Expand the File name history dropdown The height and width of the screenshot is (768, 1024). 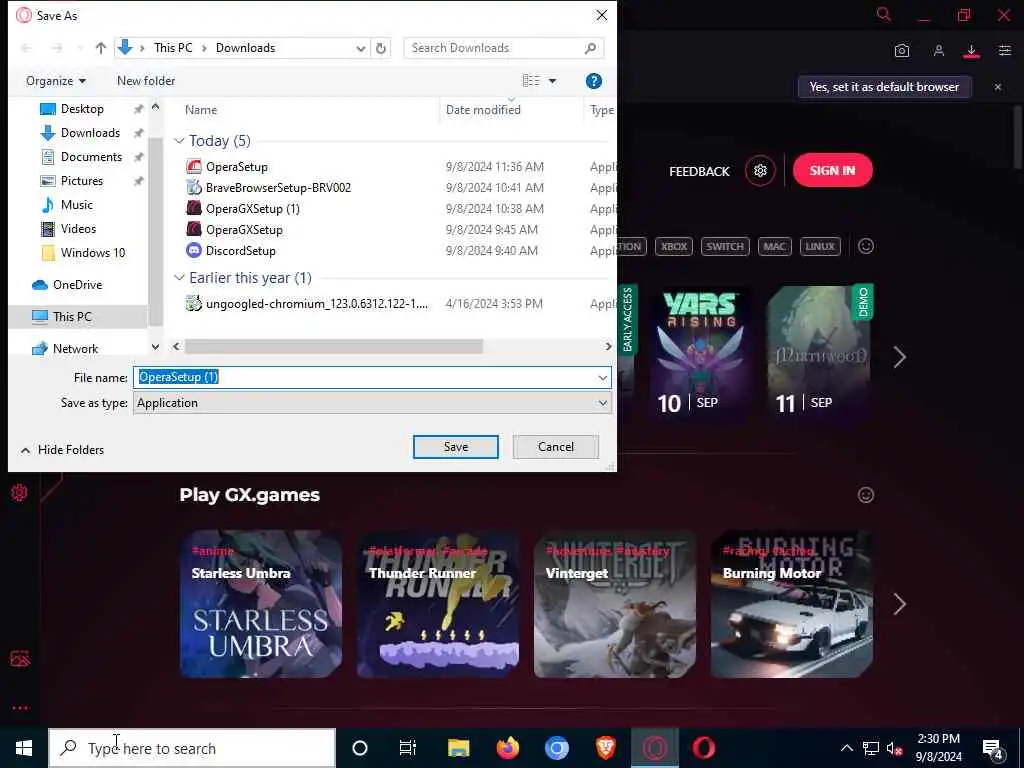tap(602, 377)
